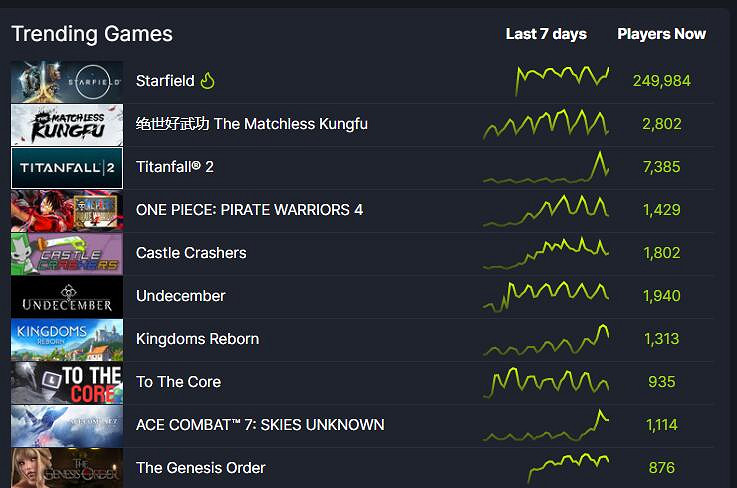This screenshot has height=488, width=737.
Task: Open the Starfield game thumbnail
Action: point(67,82)
